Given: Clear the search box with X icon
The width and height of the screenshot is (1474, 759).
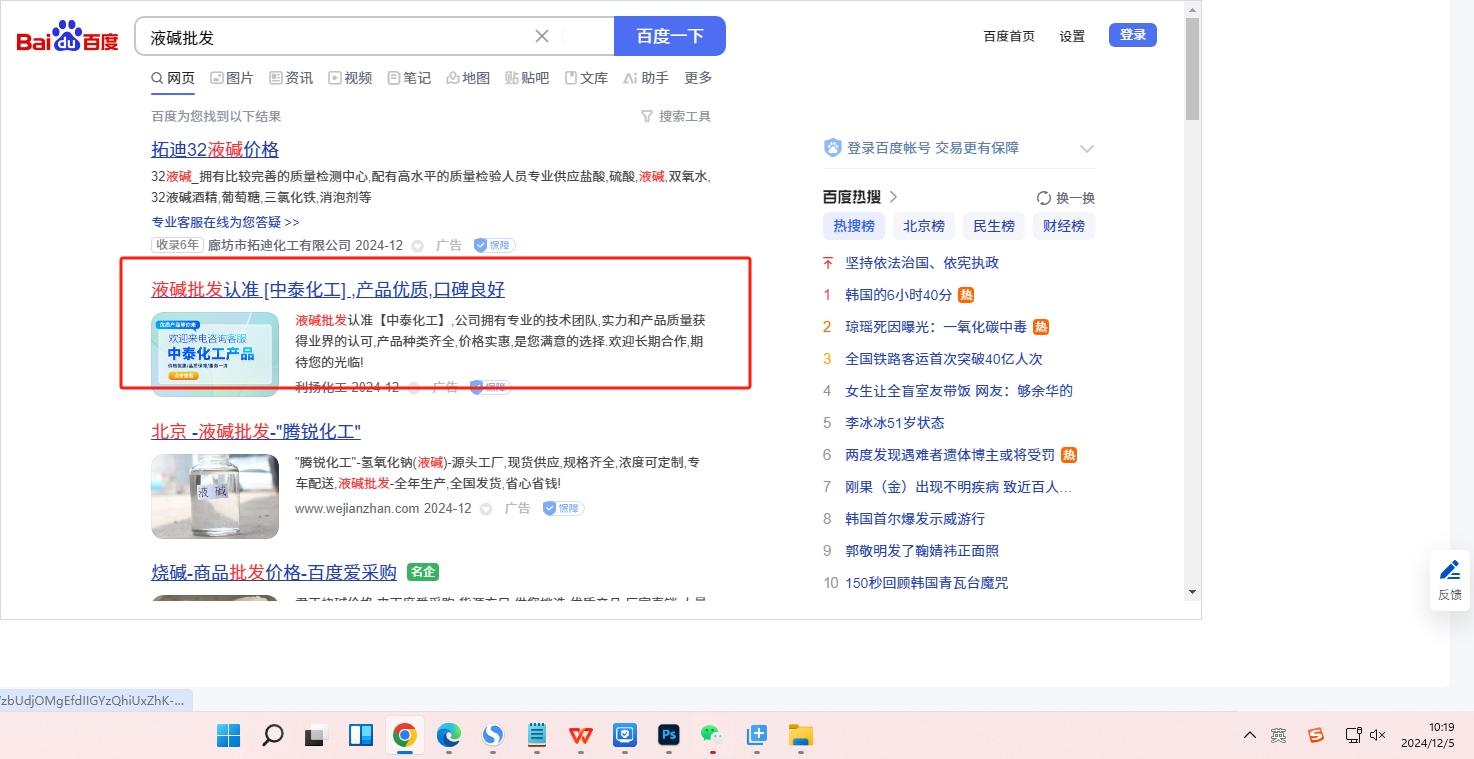Looking at the screenshot, I should tap(542, 37).
